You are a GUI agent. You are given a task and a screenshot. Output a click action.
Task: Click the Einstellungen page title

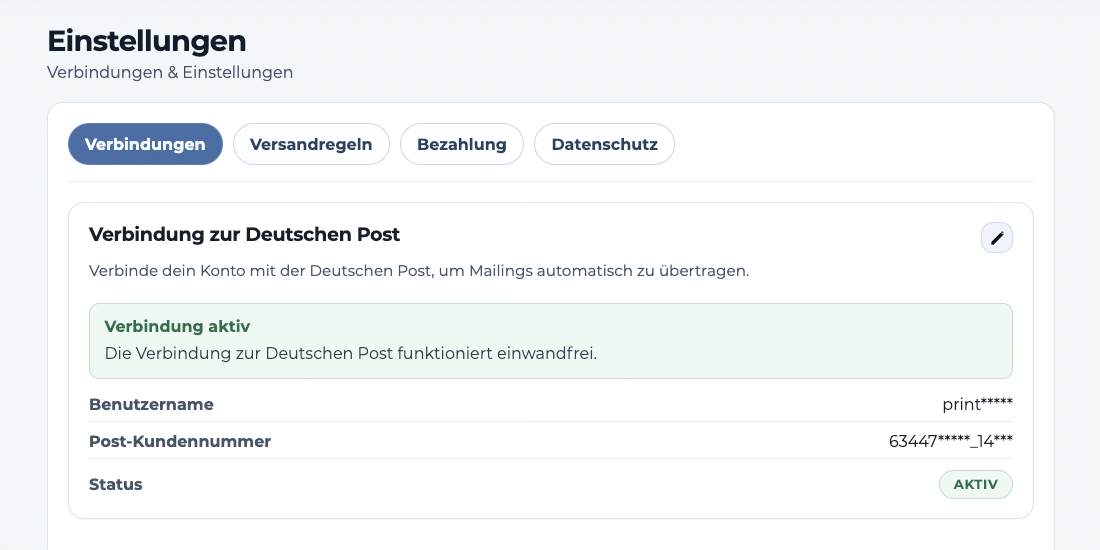(147, 41)
